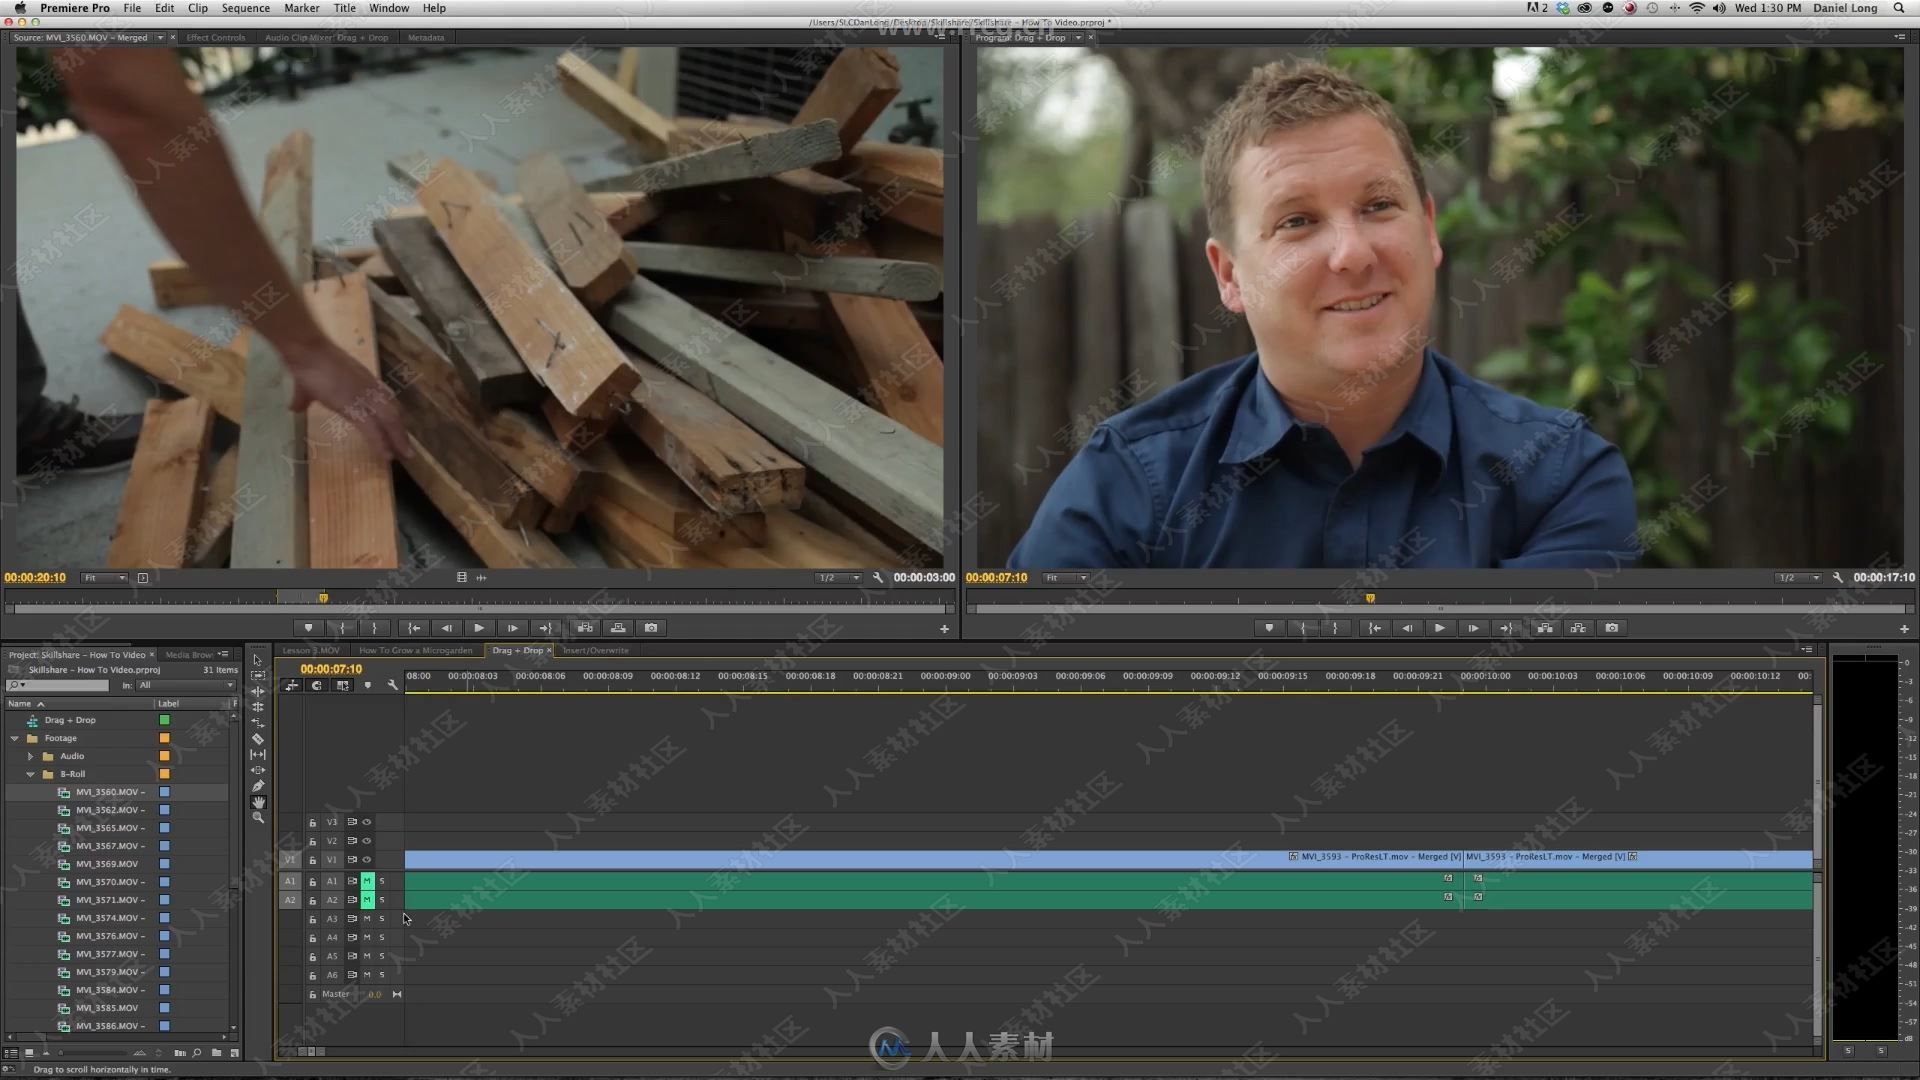Click Overwrite button in Source monitor

click(x=618, y=628)
